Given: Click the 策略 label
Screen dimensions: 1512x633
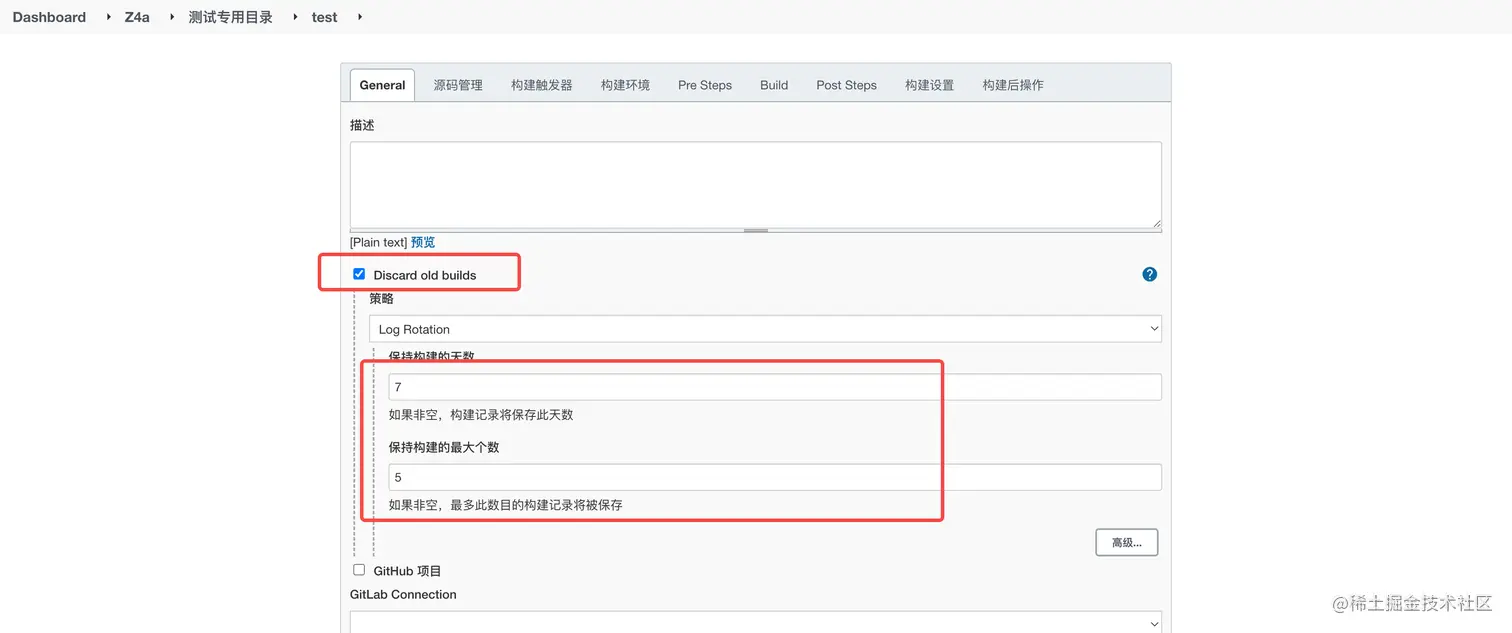Looking at the screenshot, I should [x=381, y=298].
